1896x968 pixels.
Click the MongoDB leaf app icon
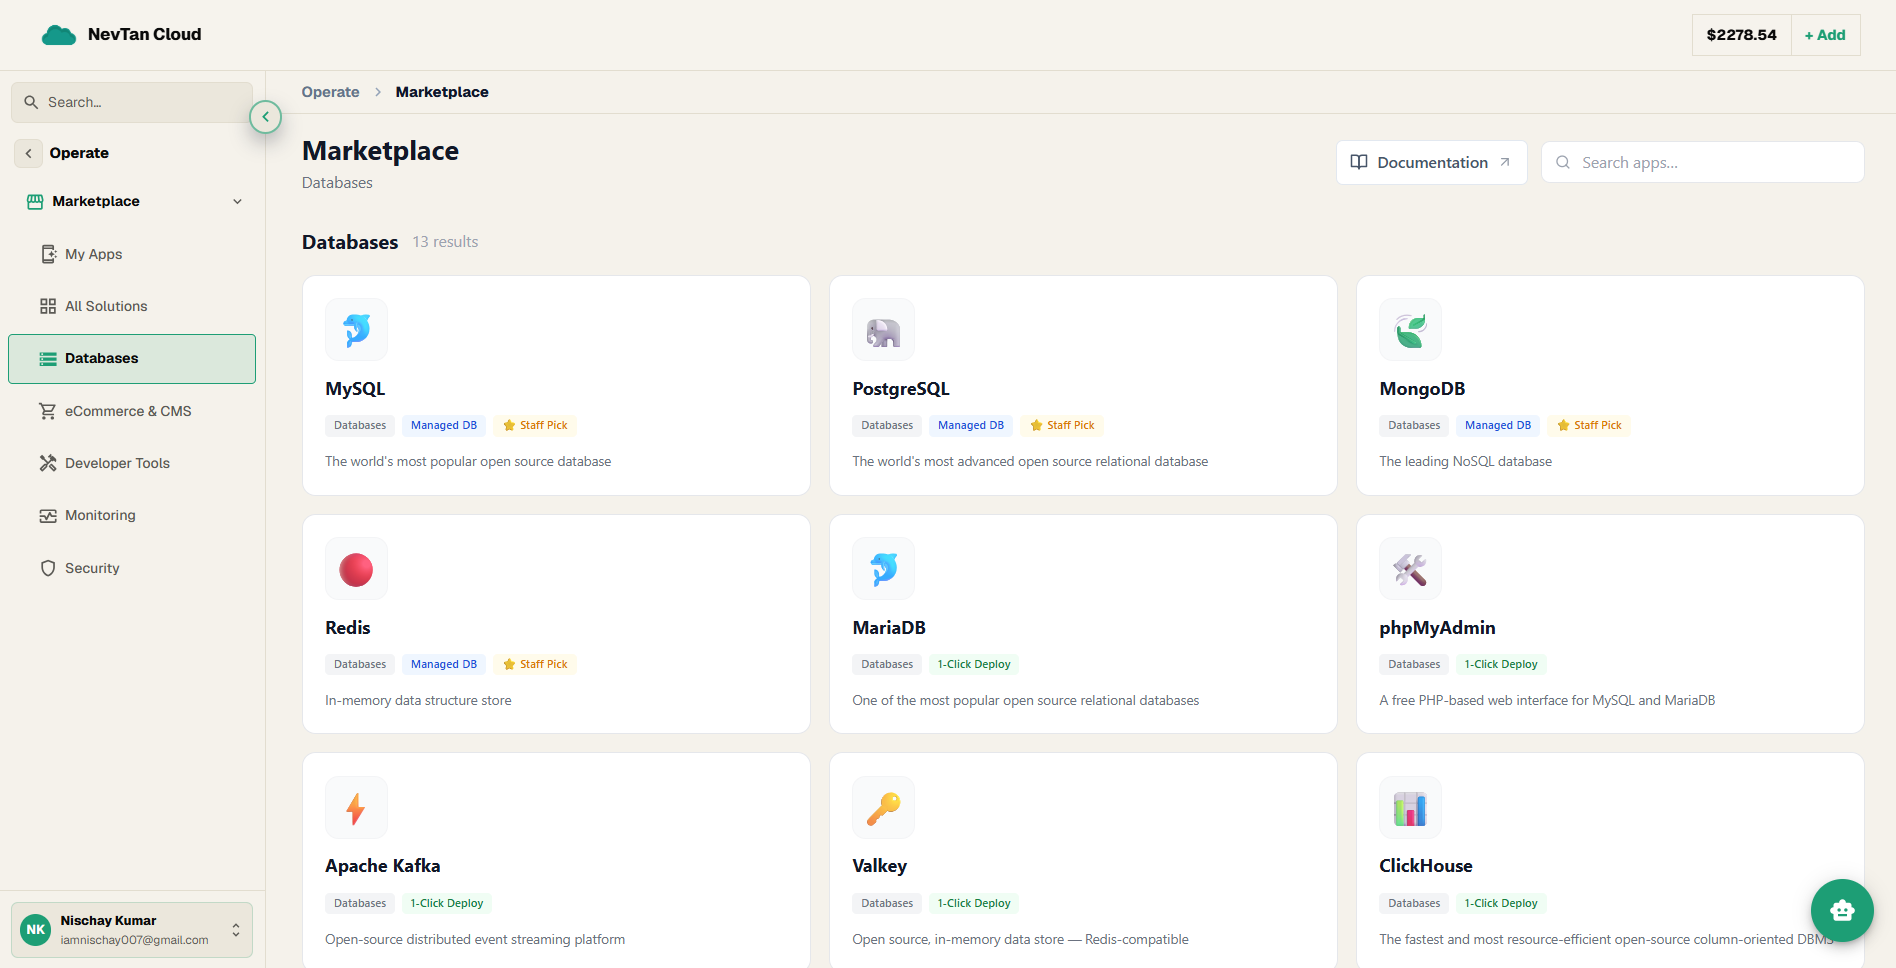tap(1410, 330)
